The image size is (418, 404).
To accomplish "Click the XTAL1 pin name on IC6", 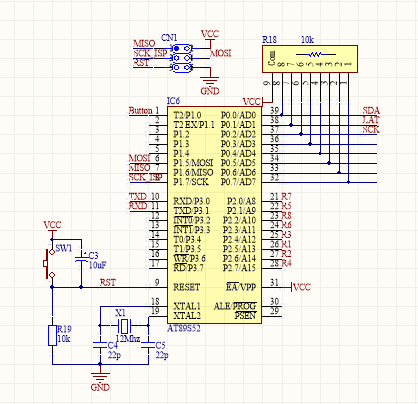I will (187, 306).
